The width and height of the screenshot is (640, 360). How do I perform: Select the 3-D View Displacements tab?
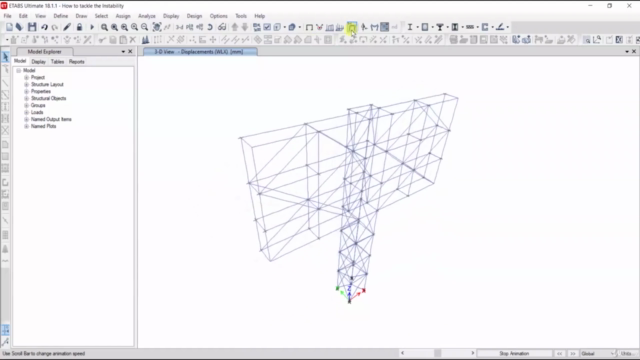(200, 52)
